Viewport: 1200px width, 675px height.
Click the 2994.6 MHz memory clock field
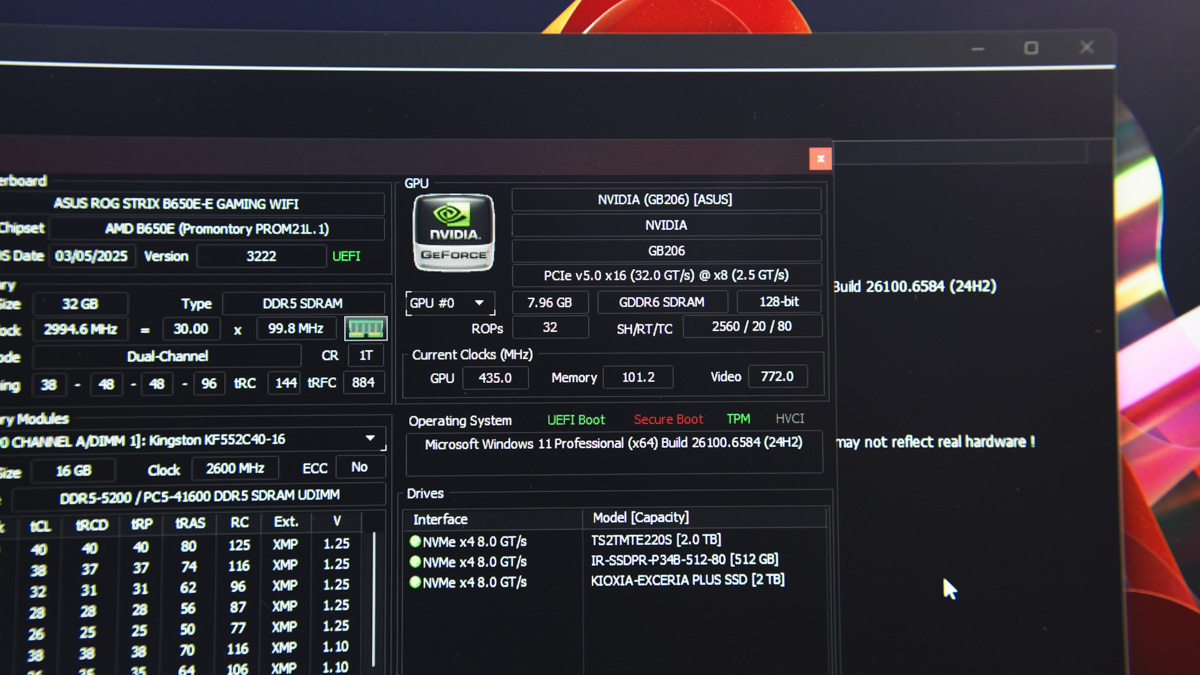tap(79, 329)
